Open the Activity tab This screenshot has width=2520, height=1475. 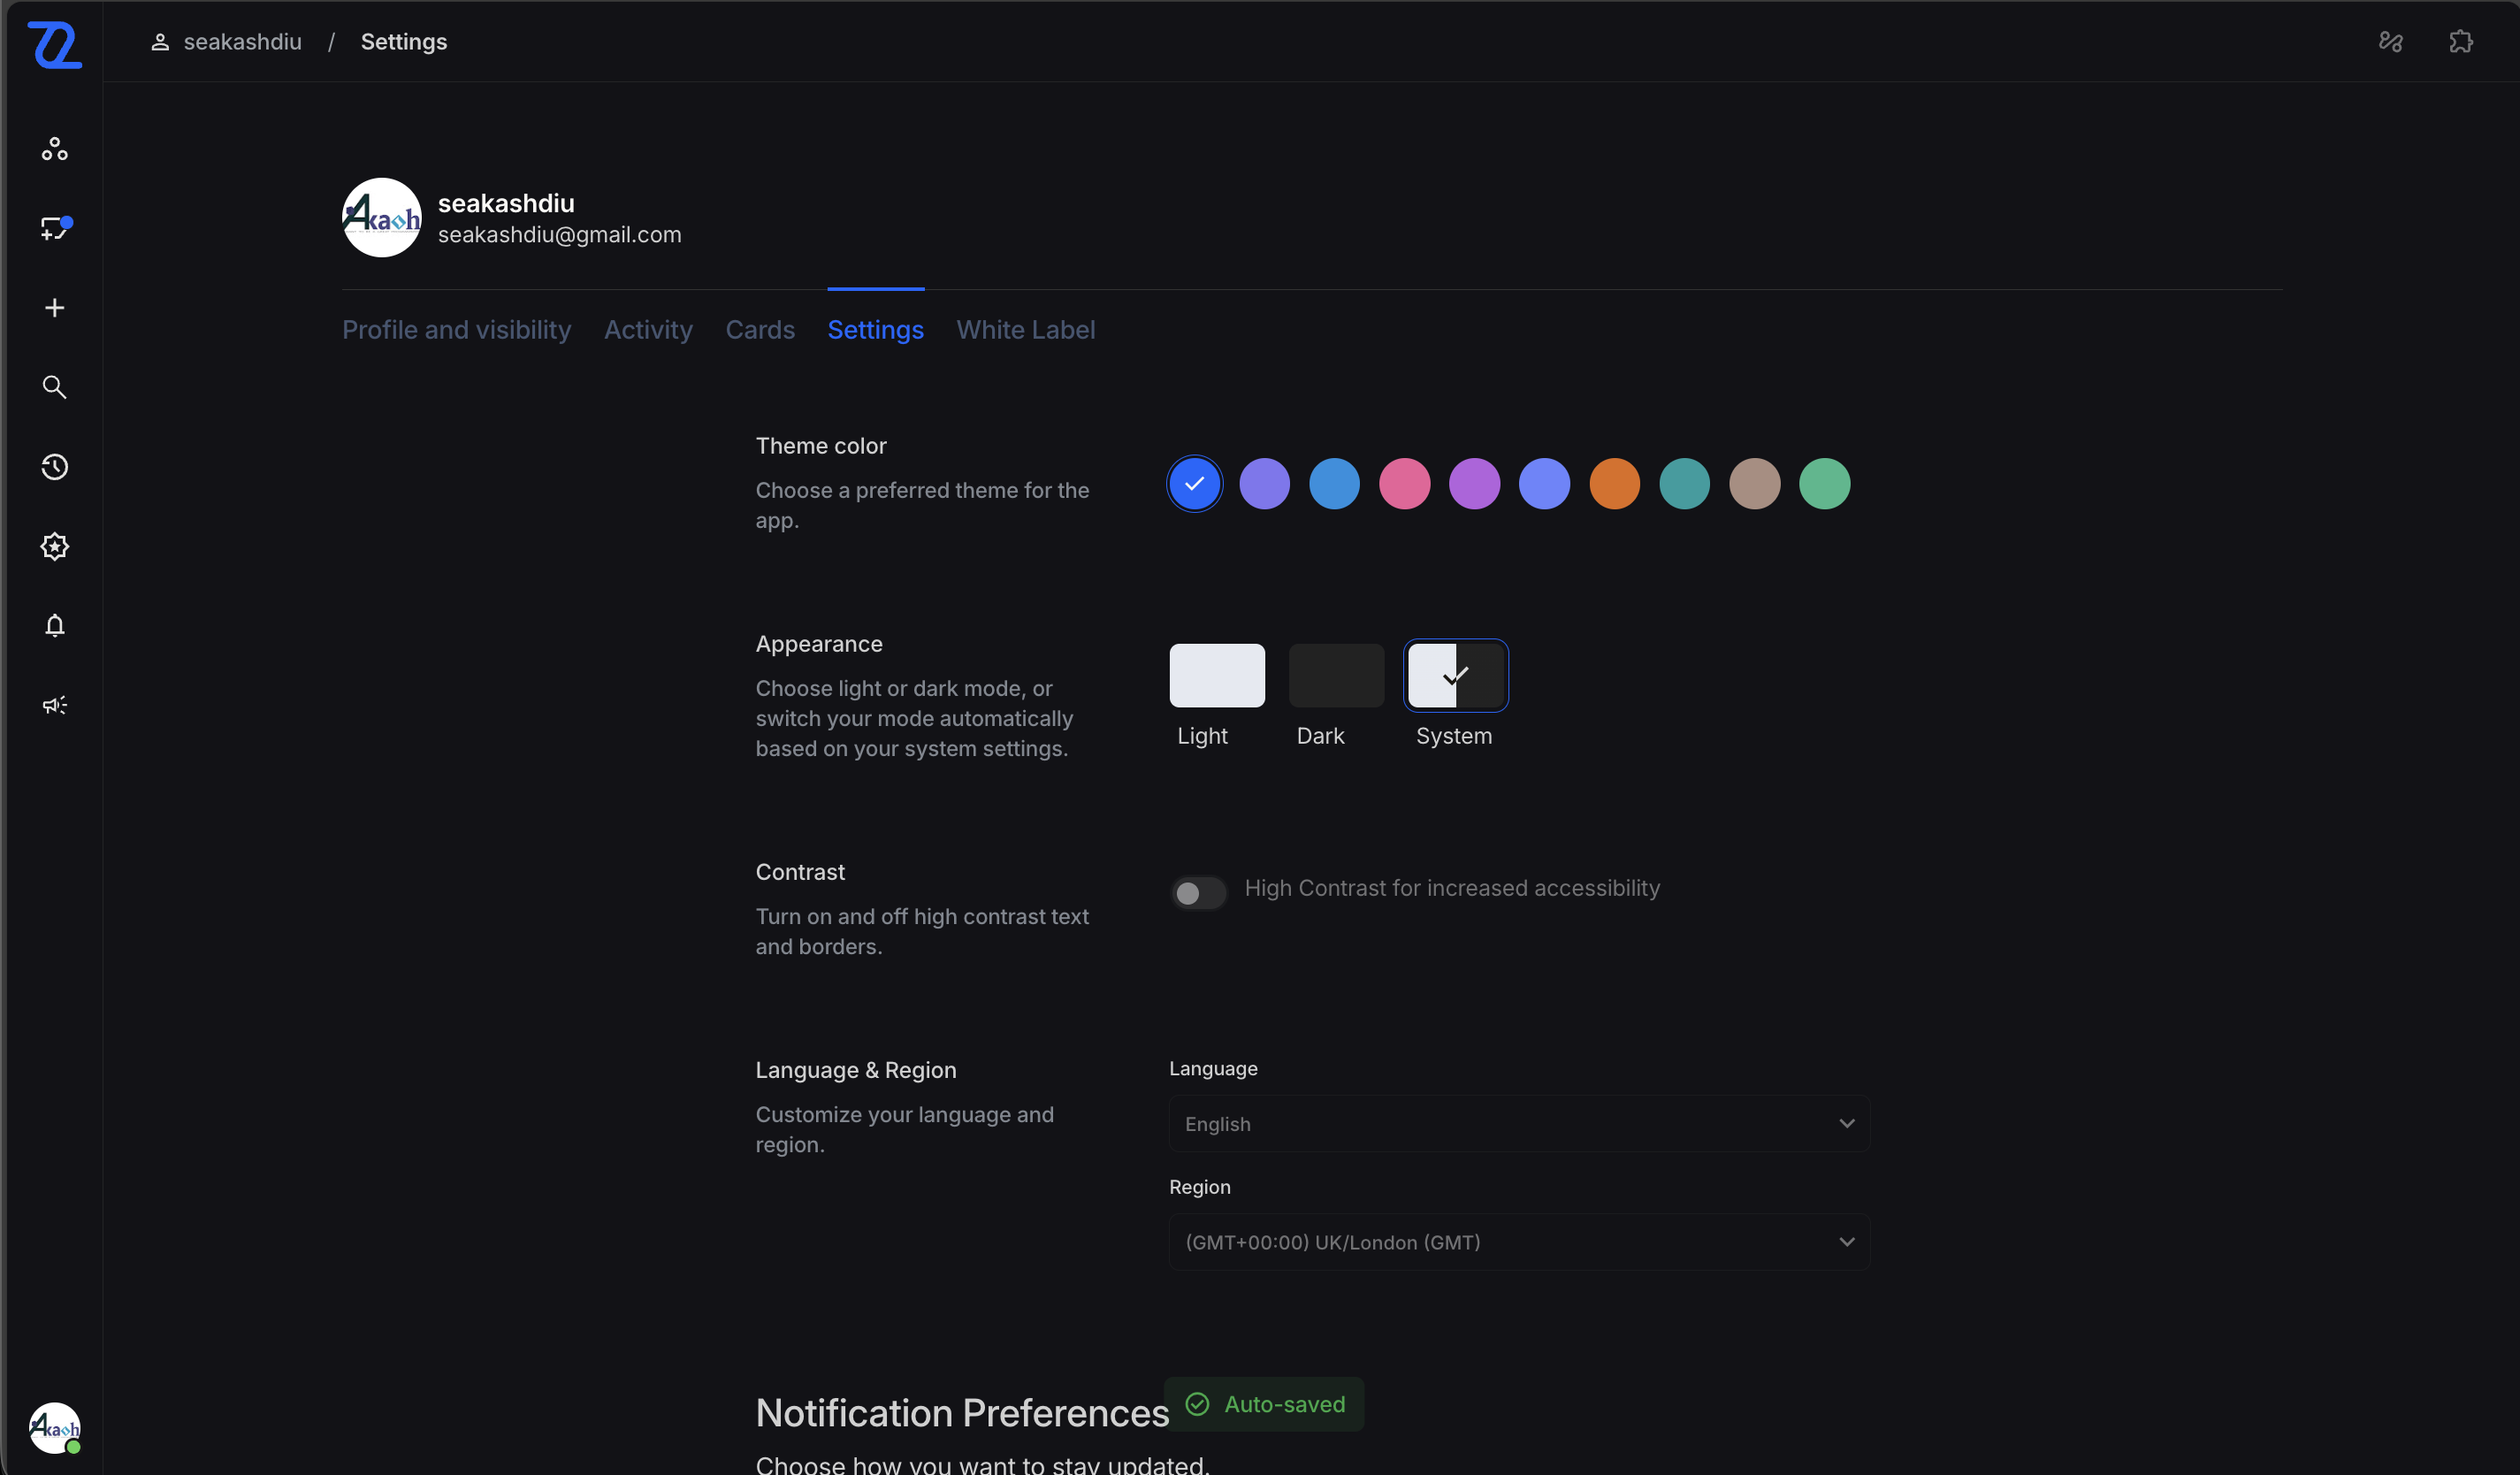click(x=648, y=330)
